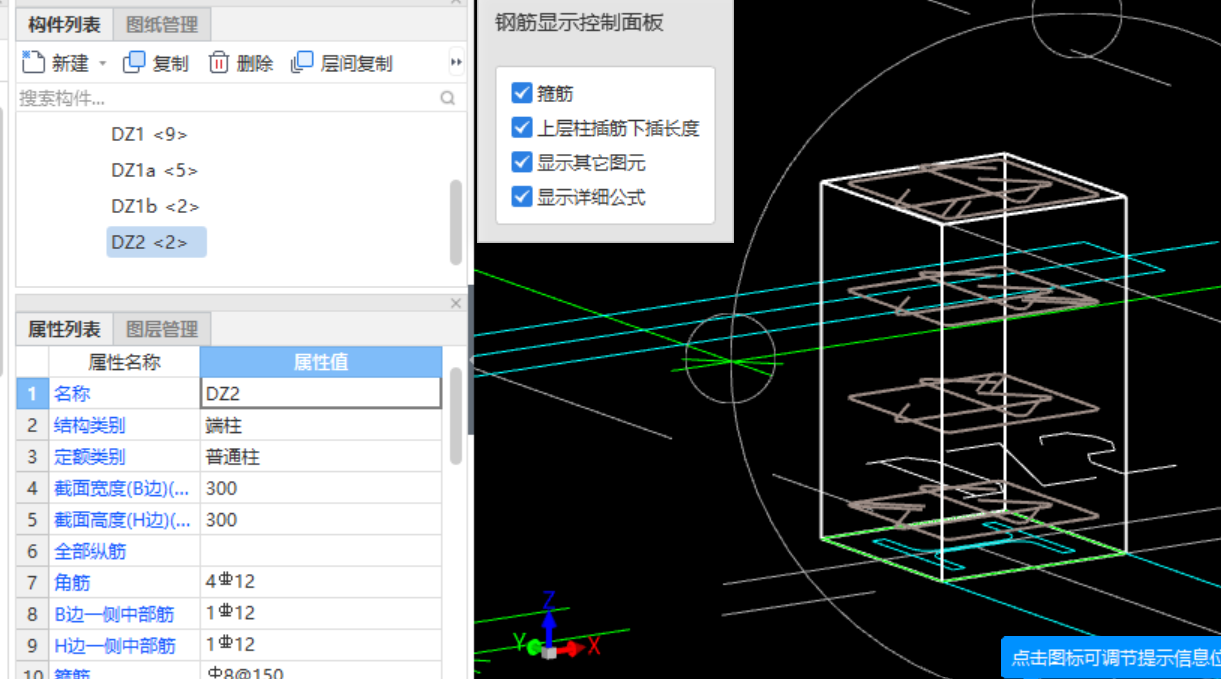This screenshot has height=679, width=1221.
Task: Toggle 显示其它图元 checkbox
Action: [x=521, y=162]
